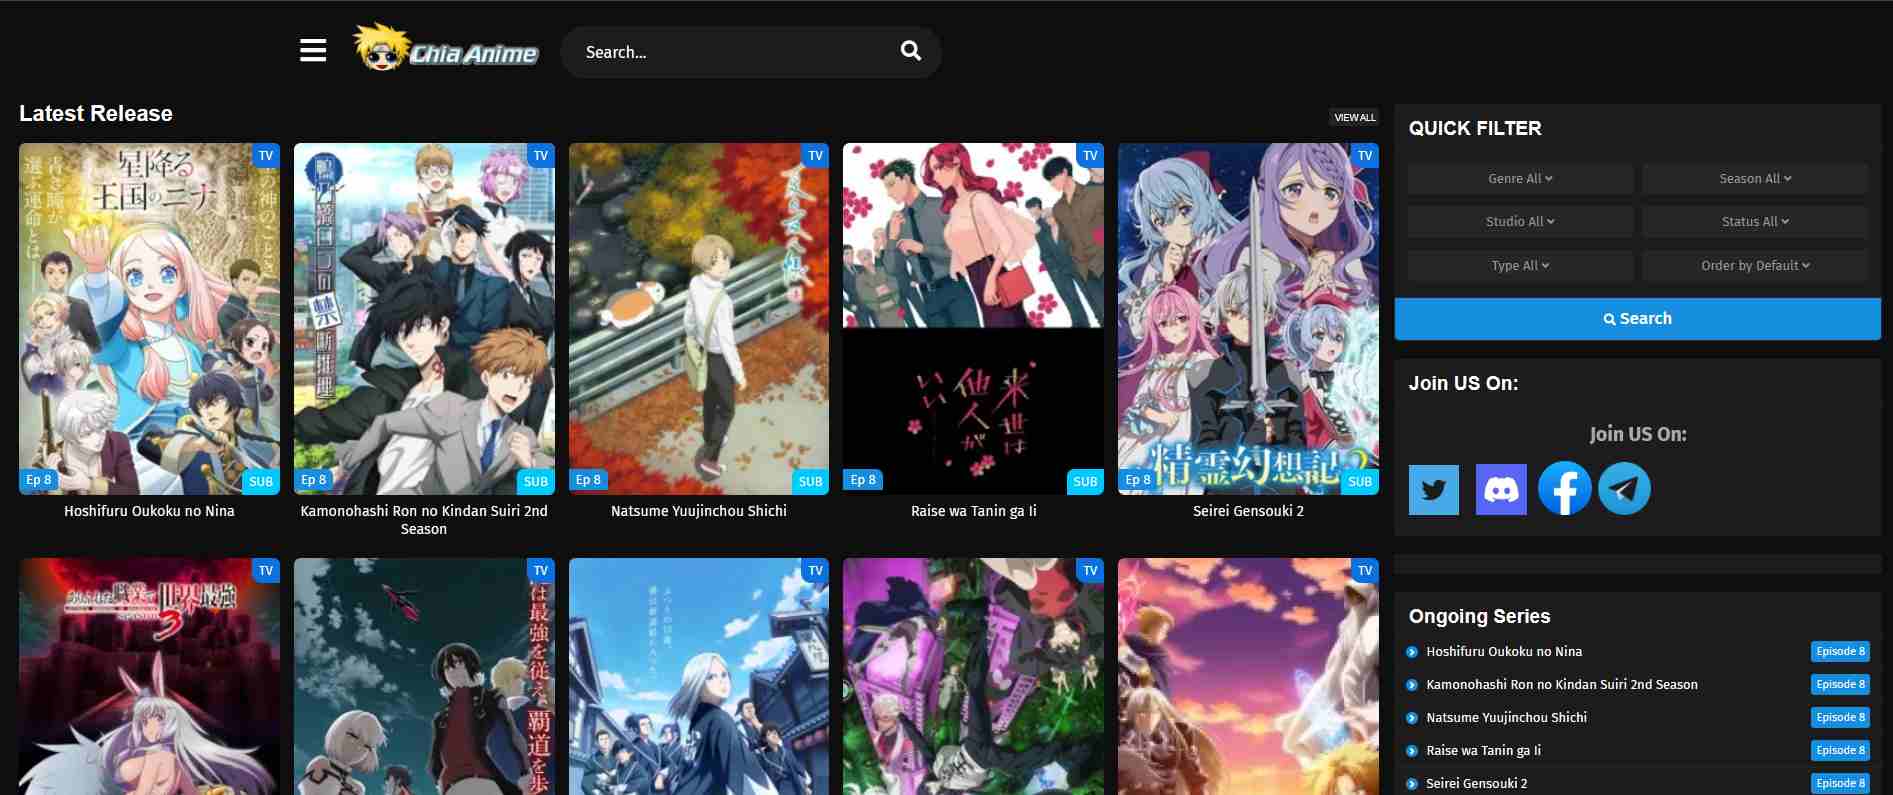Open the Telegram social link

point(1624,488)
